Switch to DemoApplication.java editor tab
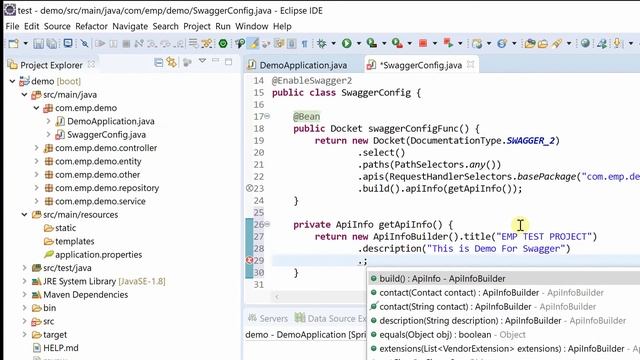Screen dimensions: 640x360 click(303, 65)
